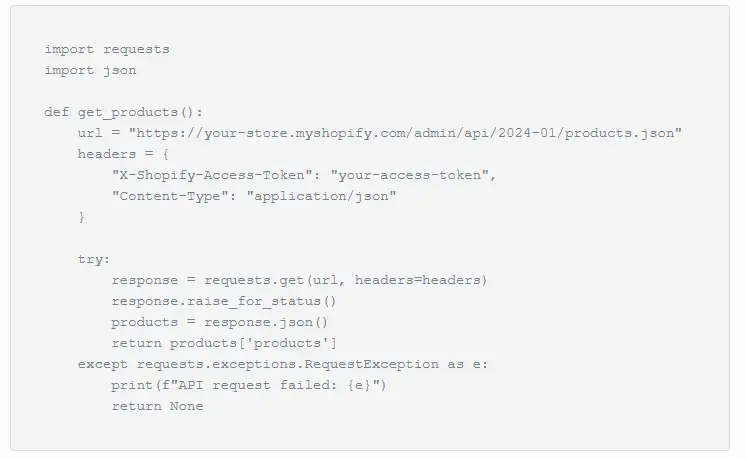Click the 'headers = {' line

[x=123, y=154]
